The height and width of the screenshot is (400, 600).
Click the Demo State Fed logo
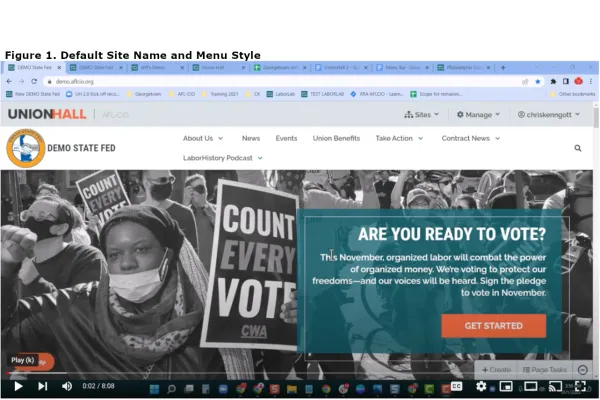[x=25, y=148]
